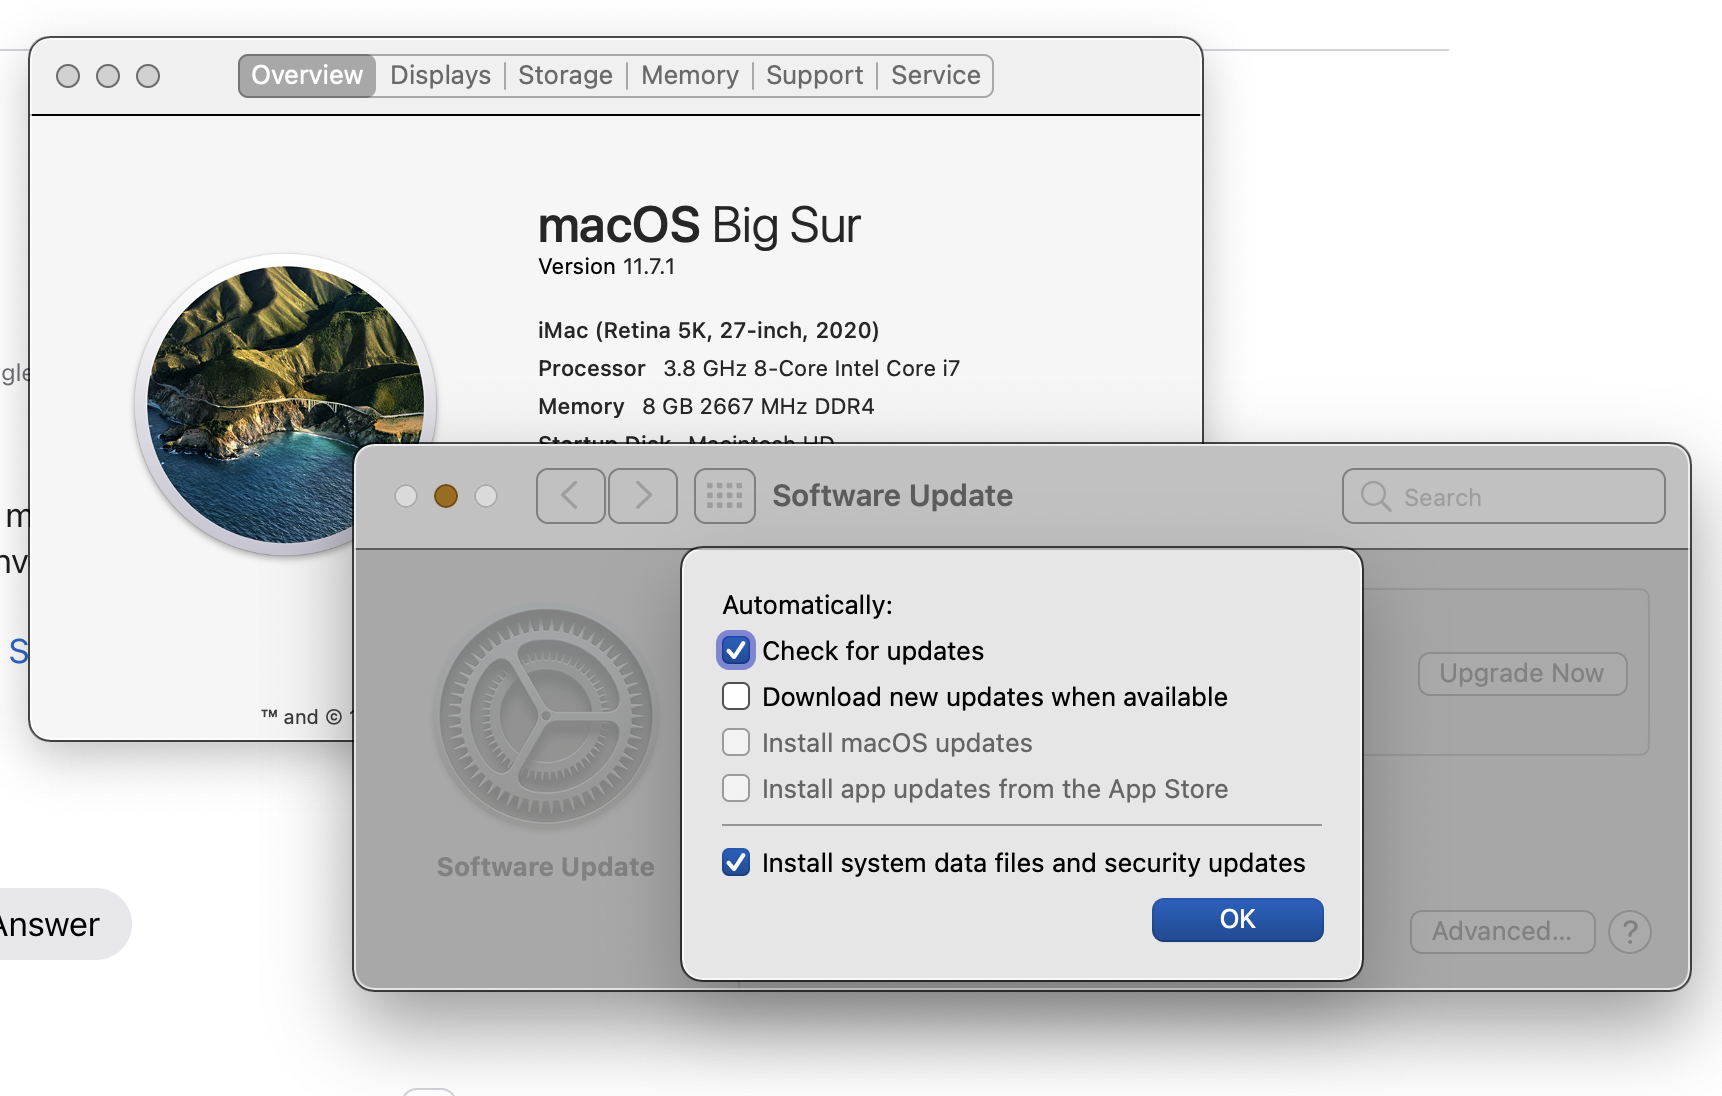Open the Support tab
Viewport: 1722px width, 1096px height.
pyautogui.click(x=814, y=76)
